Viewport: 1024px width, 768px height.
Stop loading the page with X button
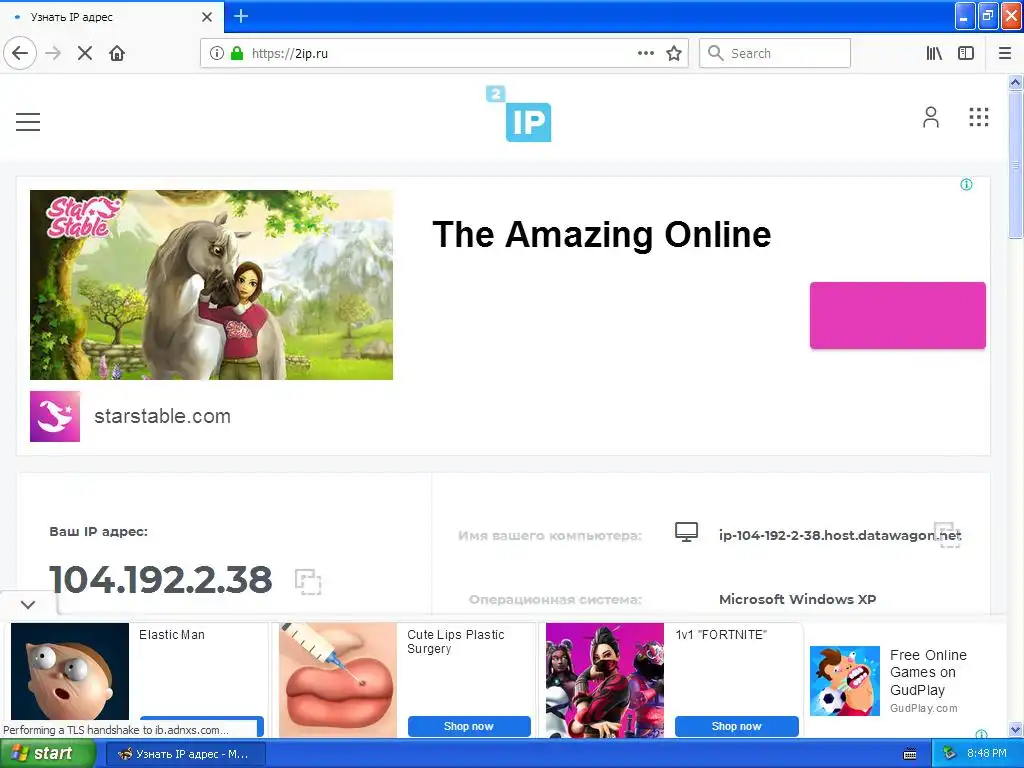pyautogui.click(x=85, y=53)
